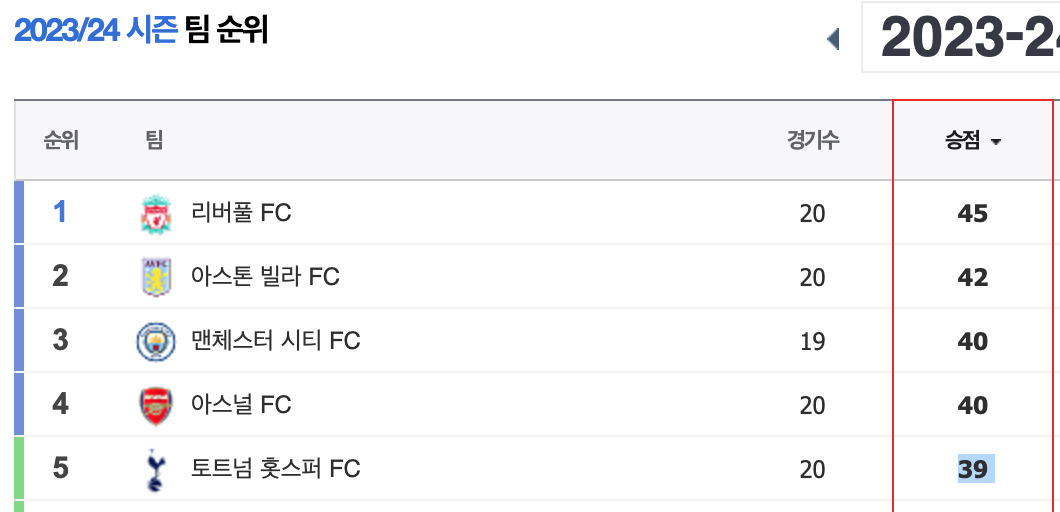Go to previous season with left arrow
Viewport: 1060px width, 512px height.
tap(833, 39)
